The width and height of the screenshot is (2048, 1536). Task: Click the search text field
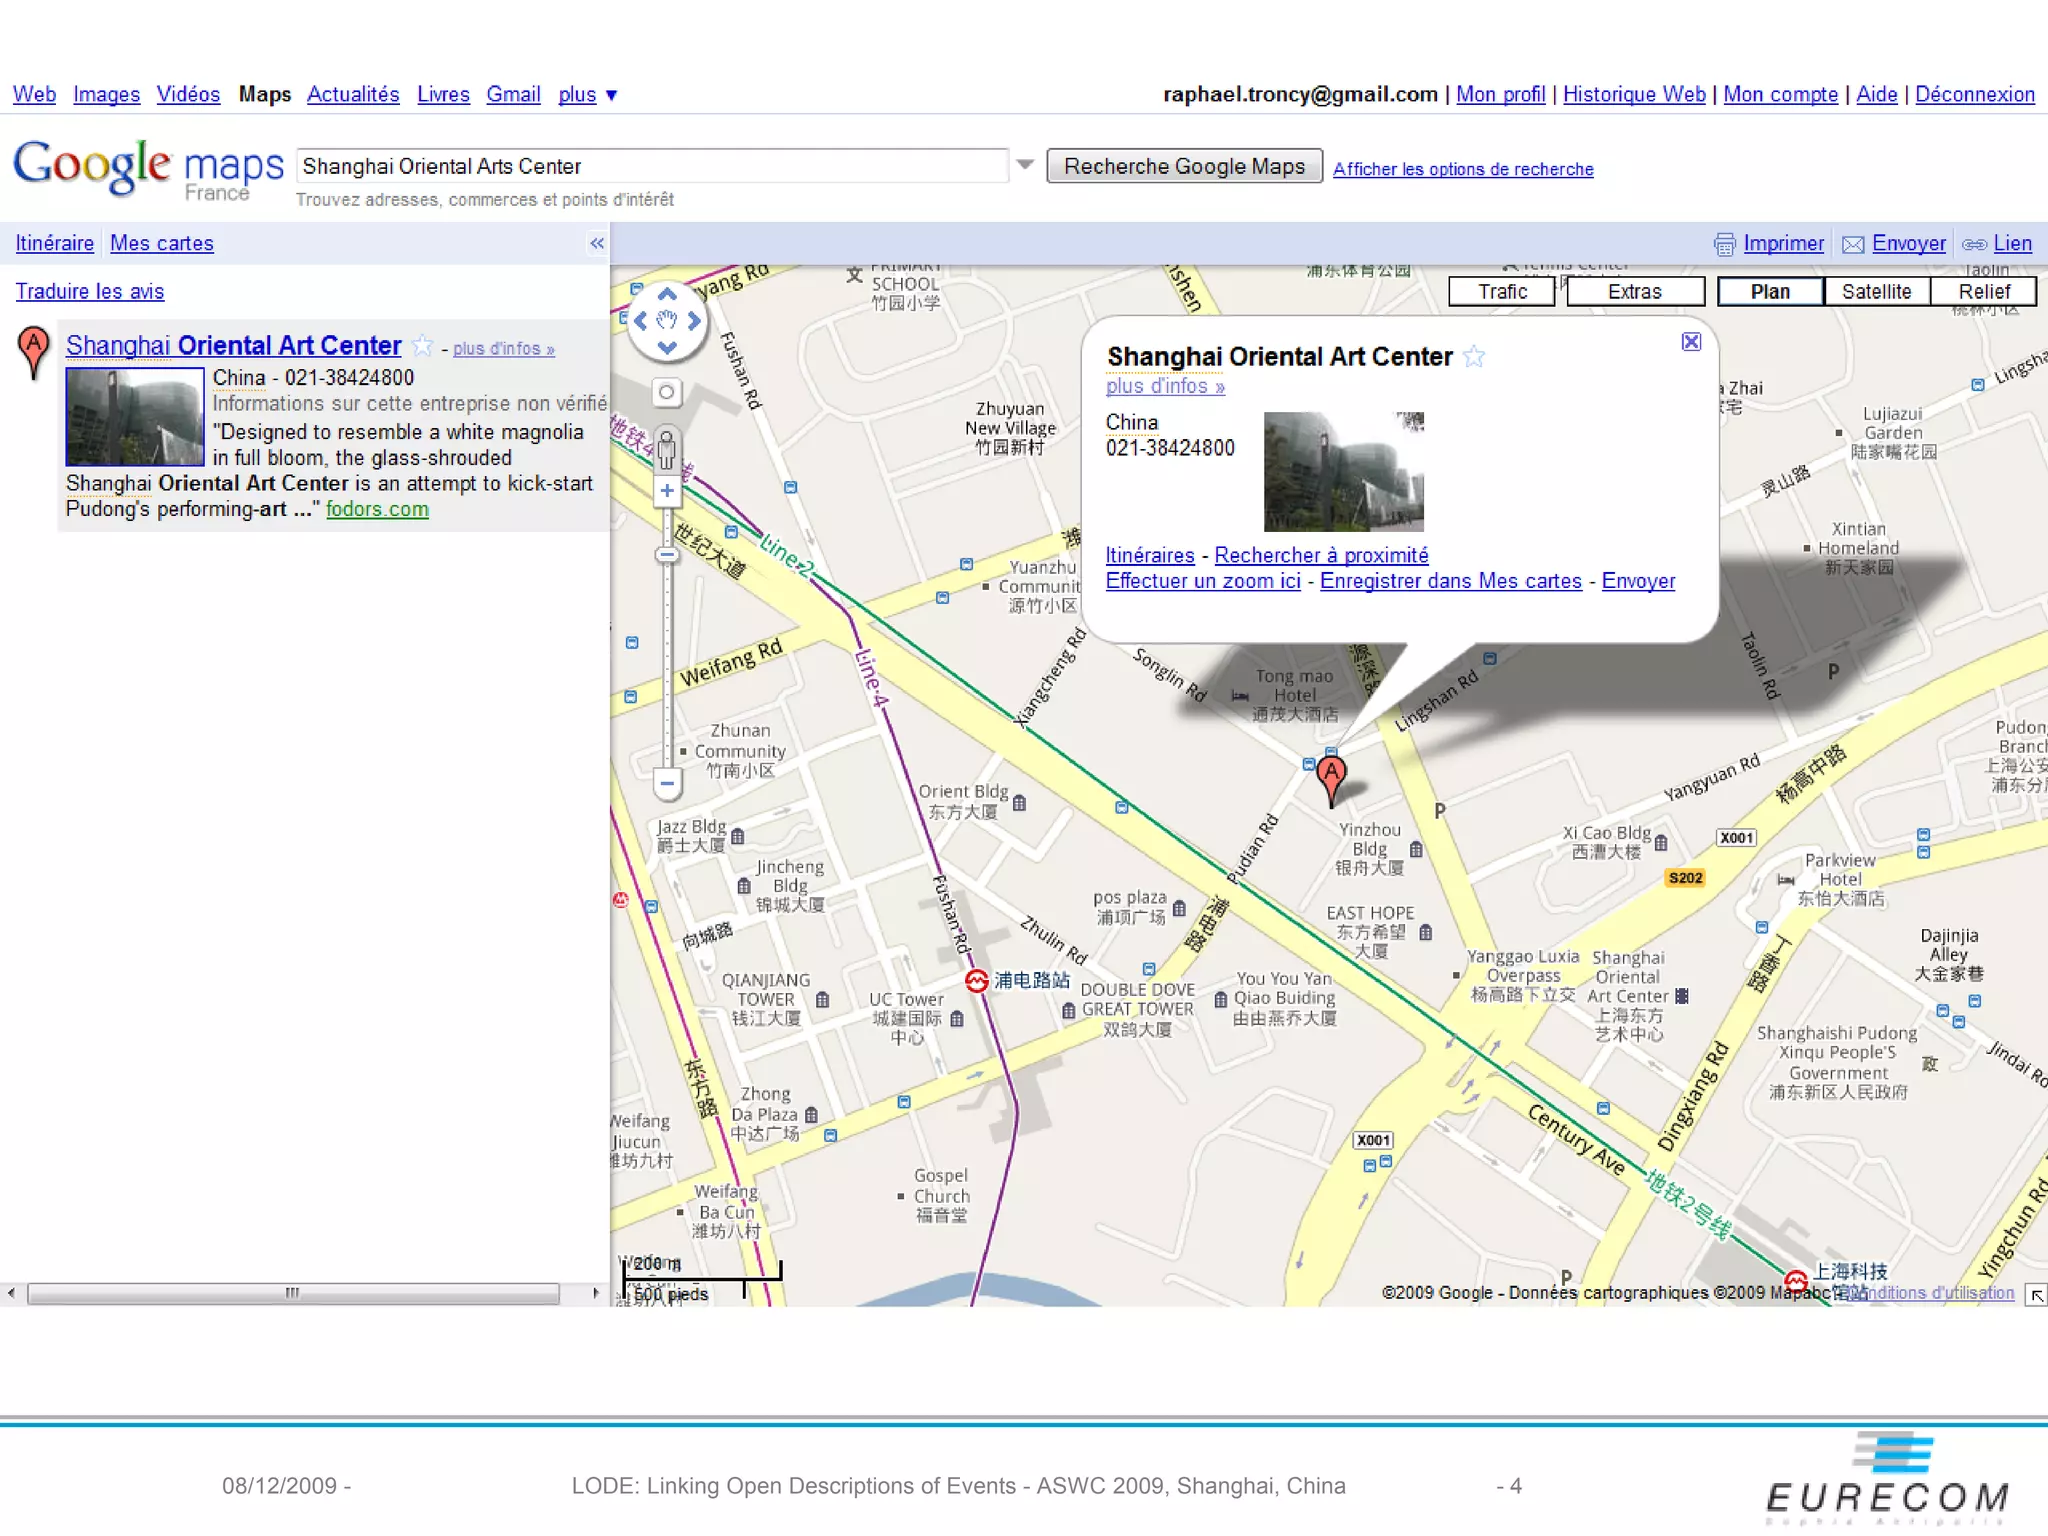coord(652,166)
